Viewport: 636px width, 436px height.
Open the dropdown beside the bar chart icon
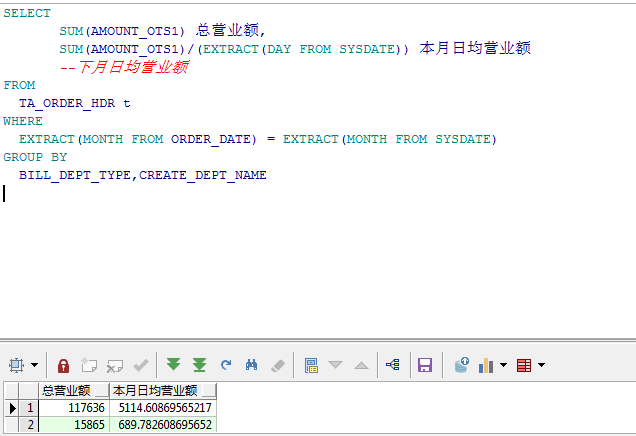(503, 365)
